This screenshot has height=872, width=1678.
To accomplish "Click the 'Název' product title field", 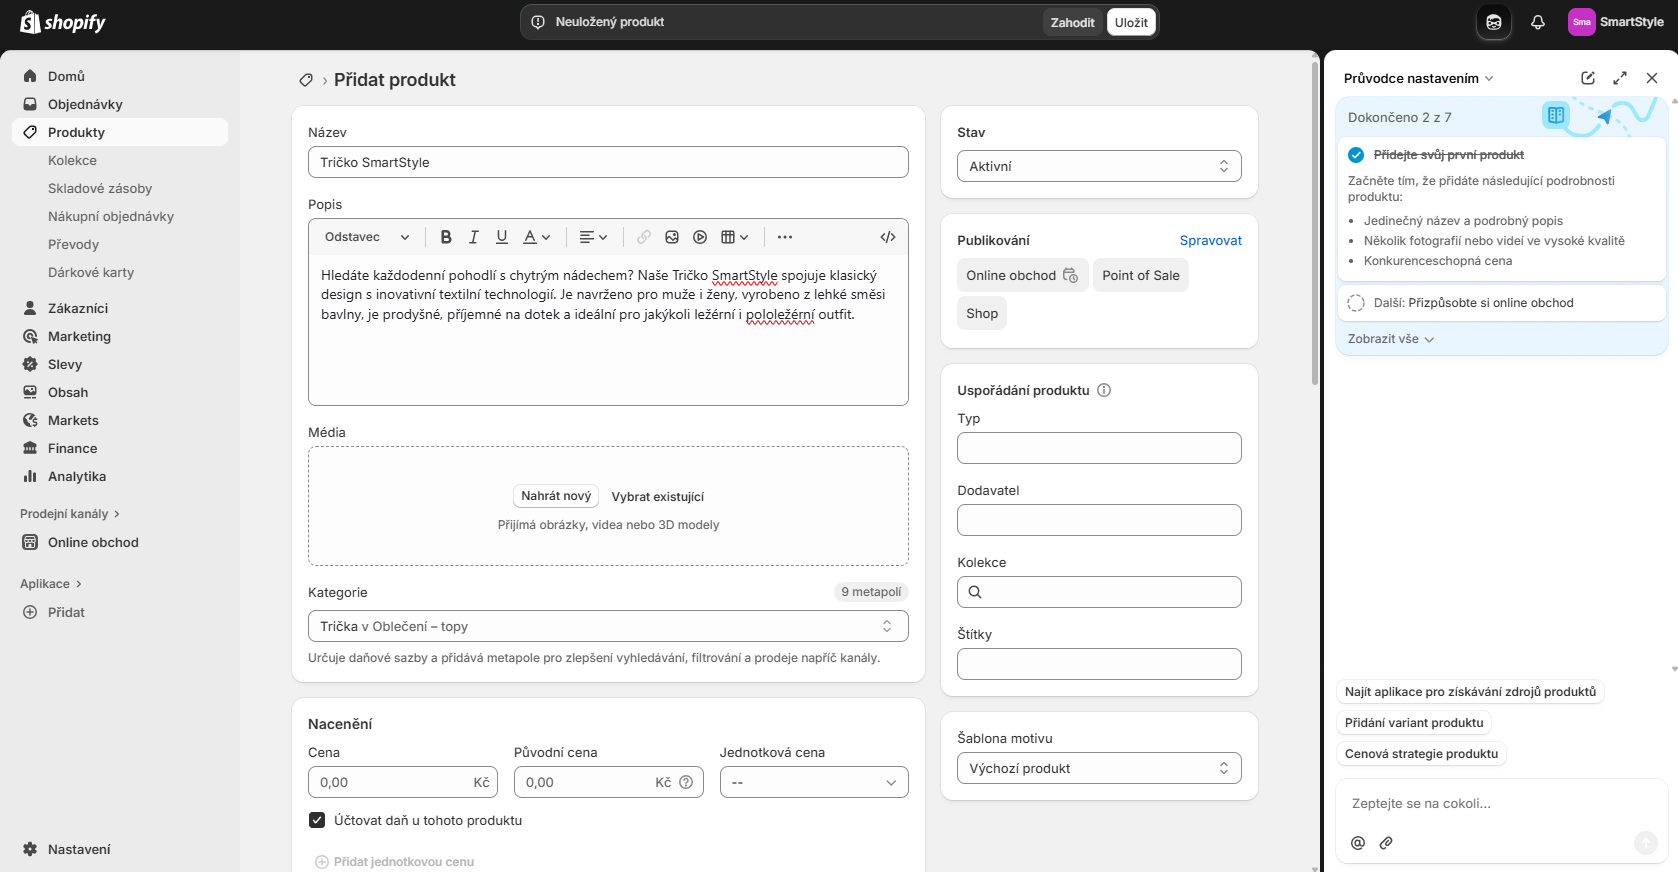I will [x=608, y=162].
